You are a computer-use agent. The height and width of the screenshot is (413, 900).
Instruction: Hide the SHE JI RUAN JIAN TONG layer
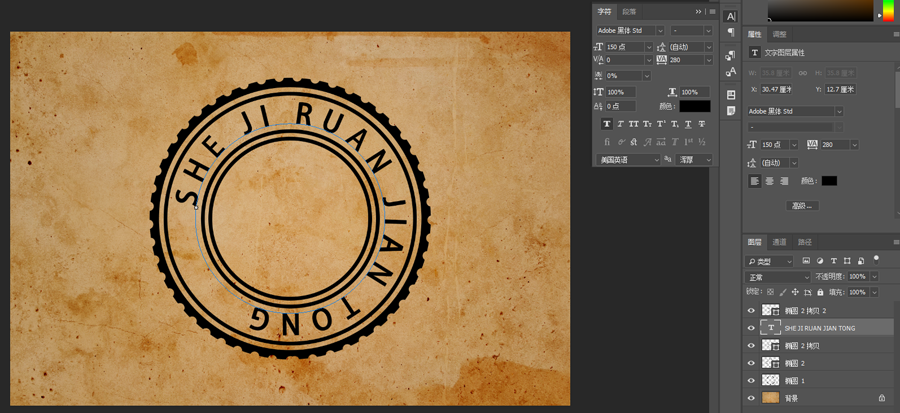(751, 328)
